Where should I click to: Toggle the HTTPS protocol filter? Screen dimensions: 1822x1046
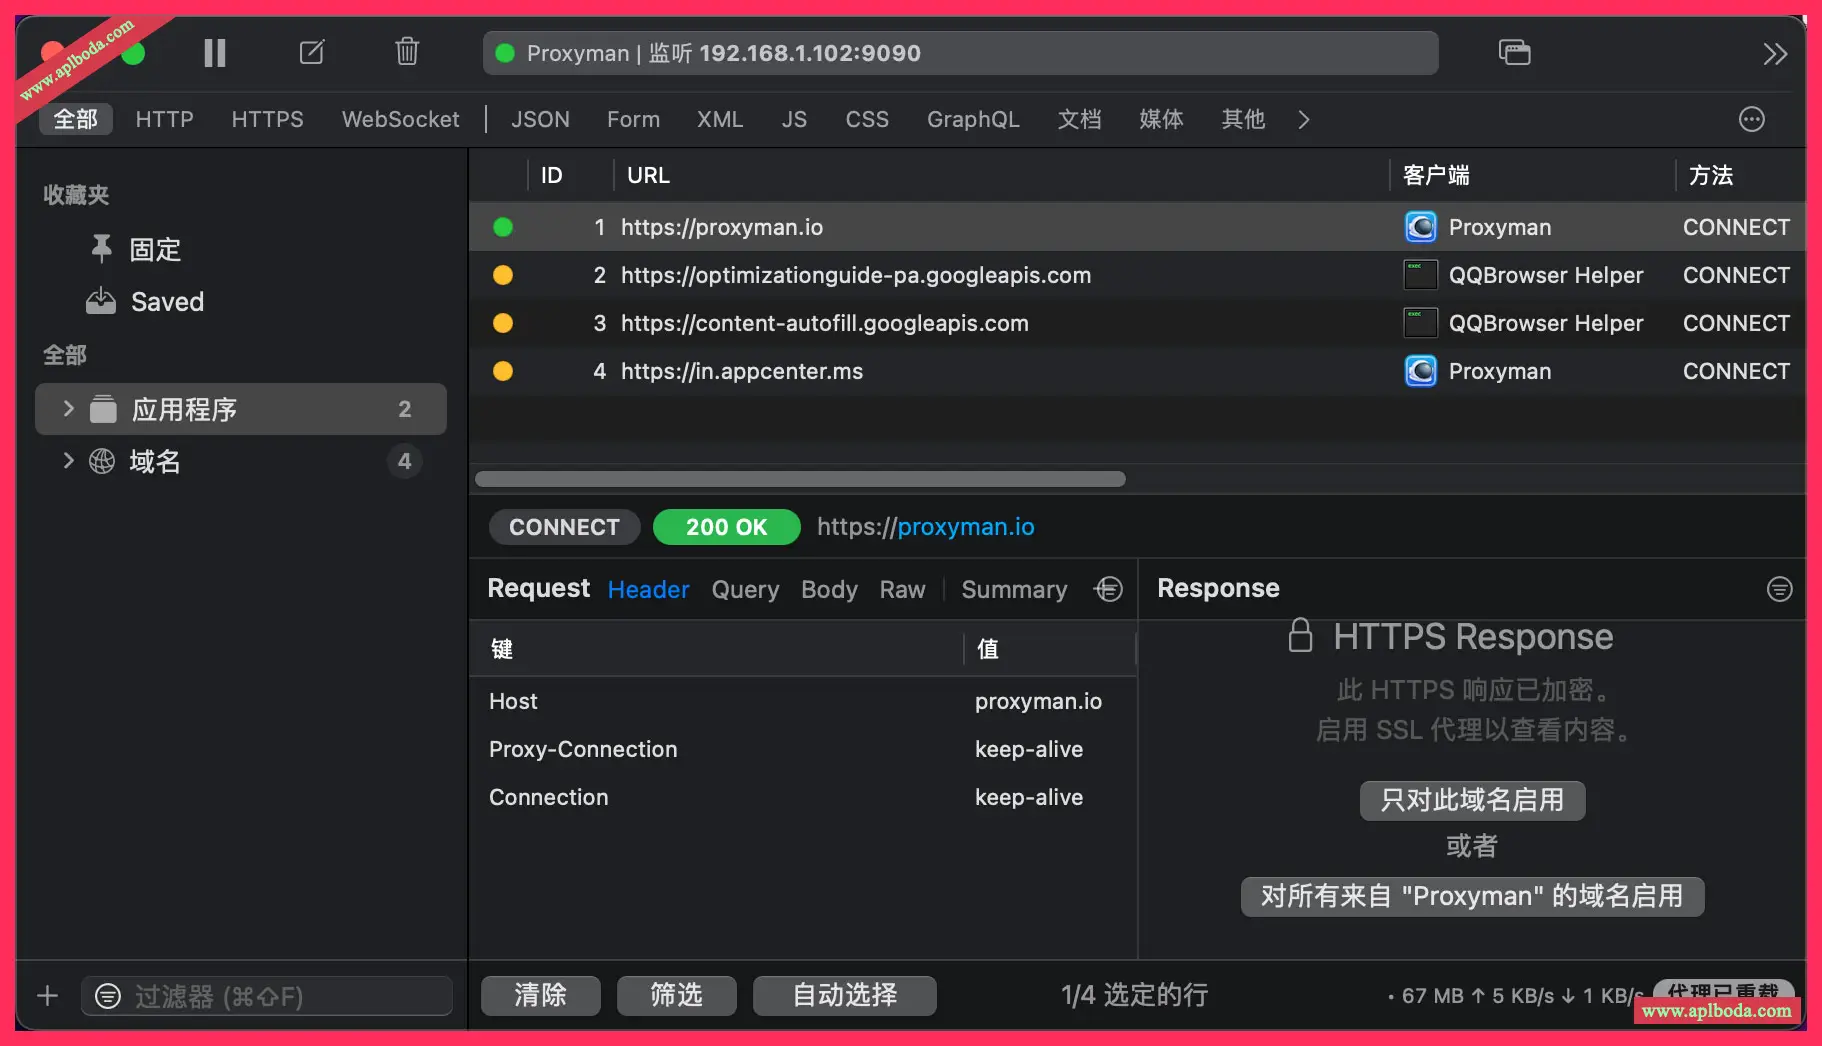click(267, 119)
